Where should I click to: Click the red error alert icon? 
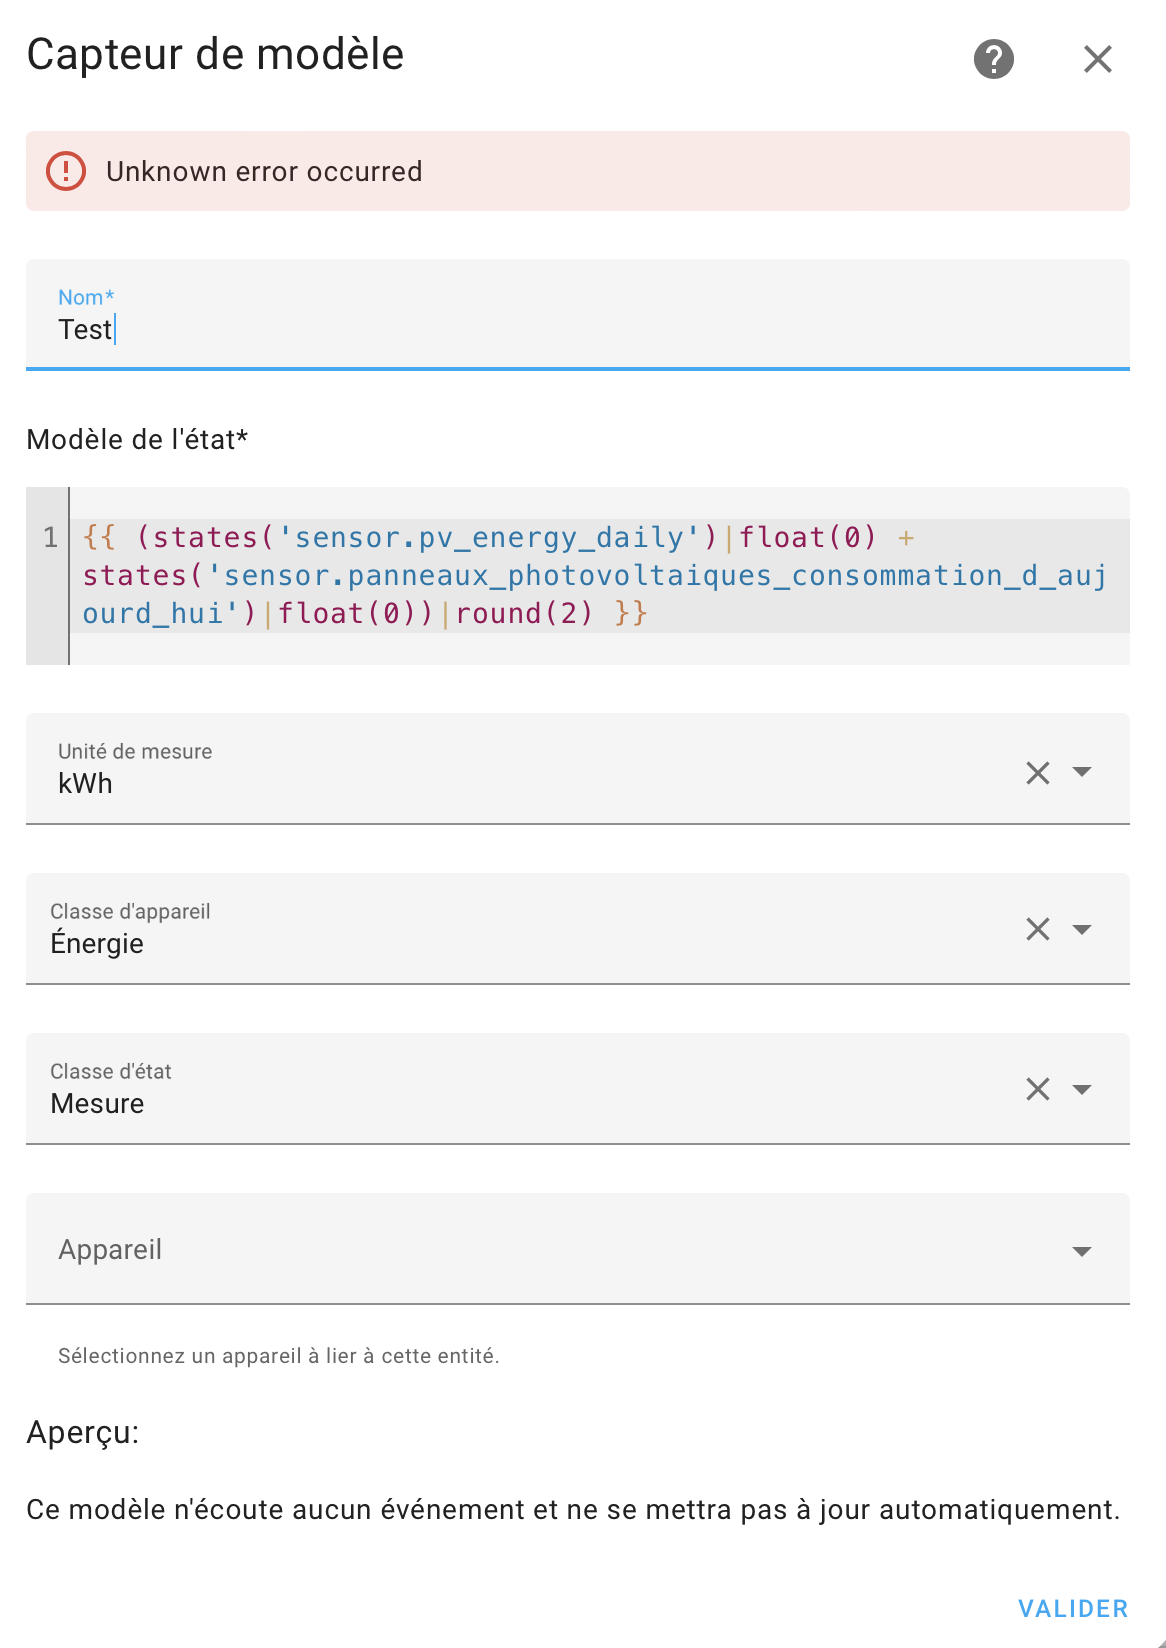pyautogui.click(x=66, y=171)
